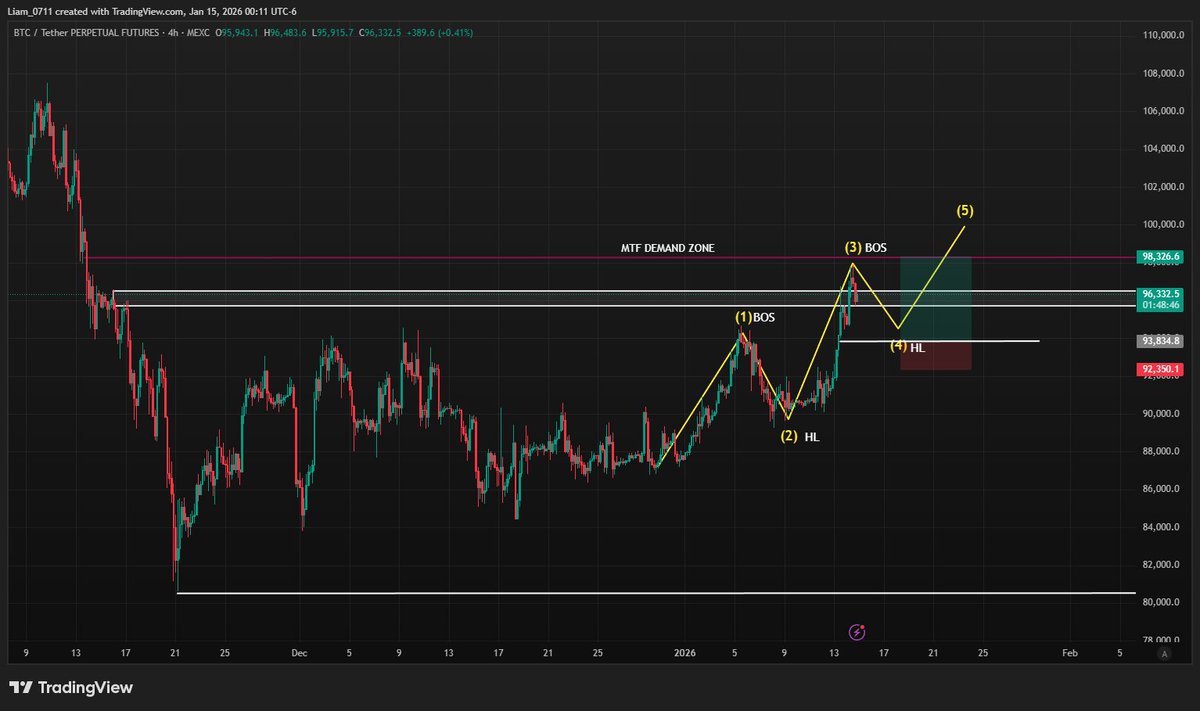Click the green 96,332.5 current price label
This screenshot has width=1200, height=711.
click(1160, 294)
